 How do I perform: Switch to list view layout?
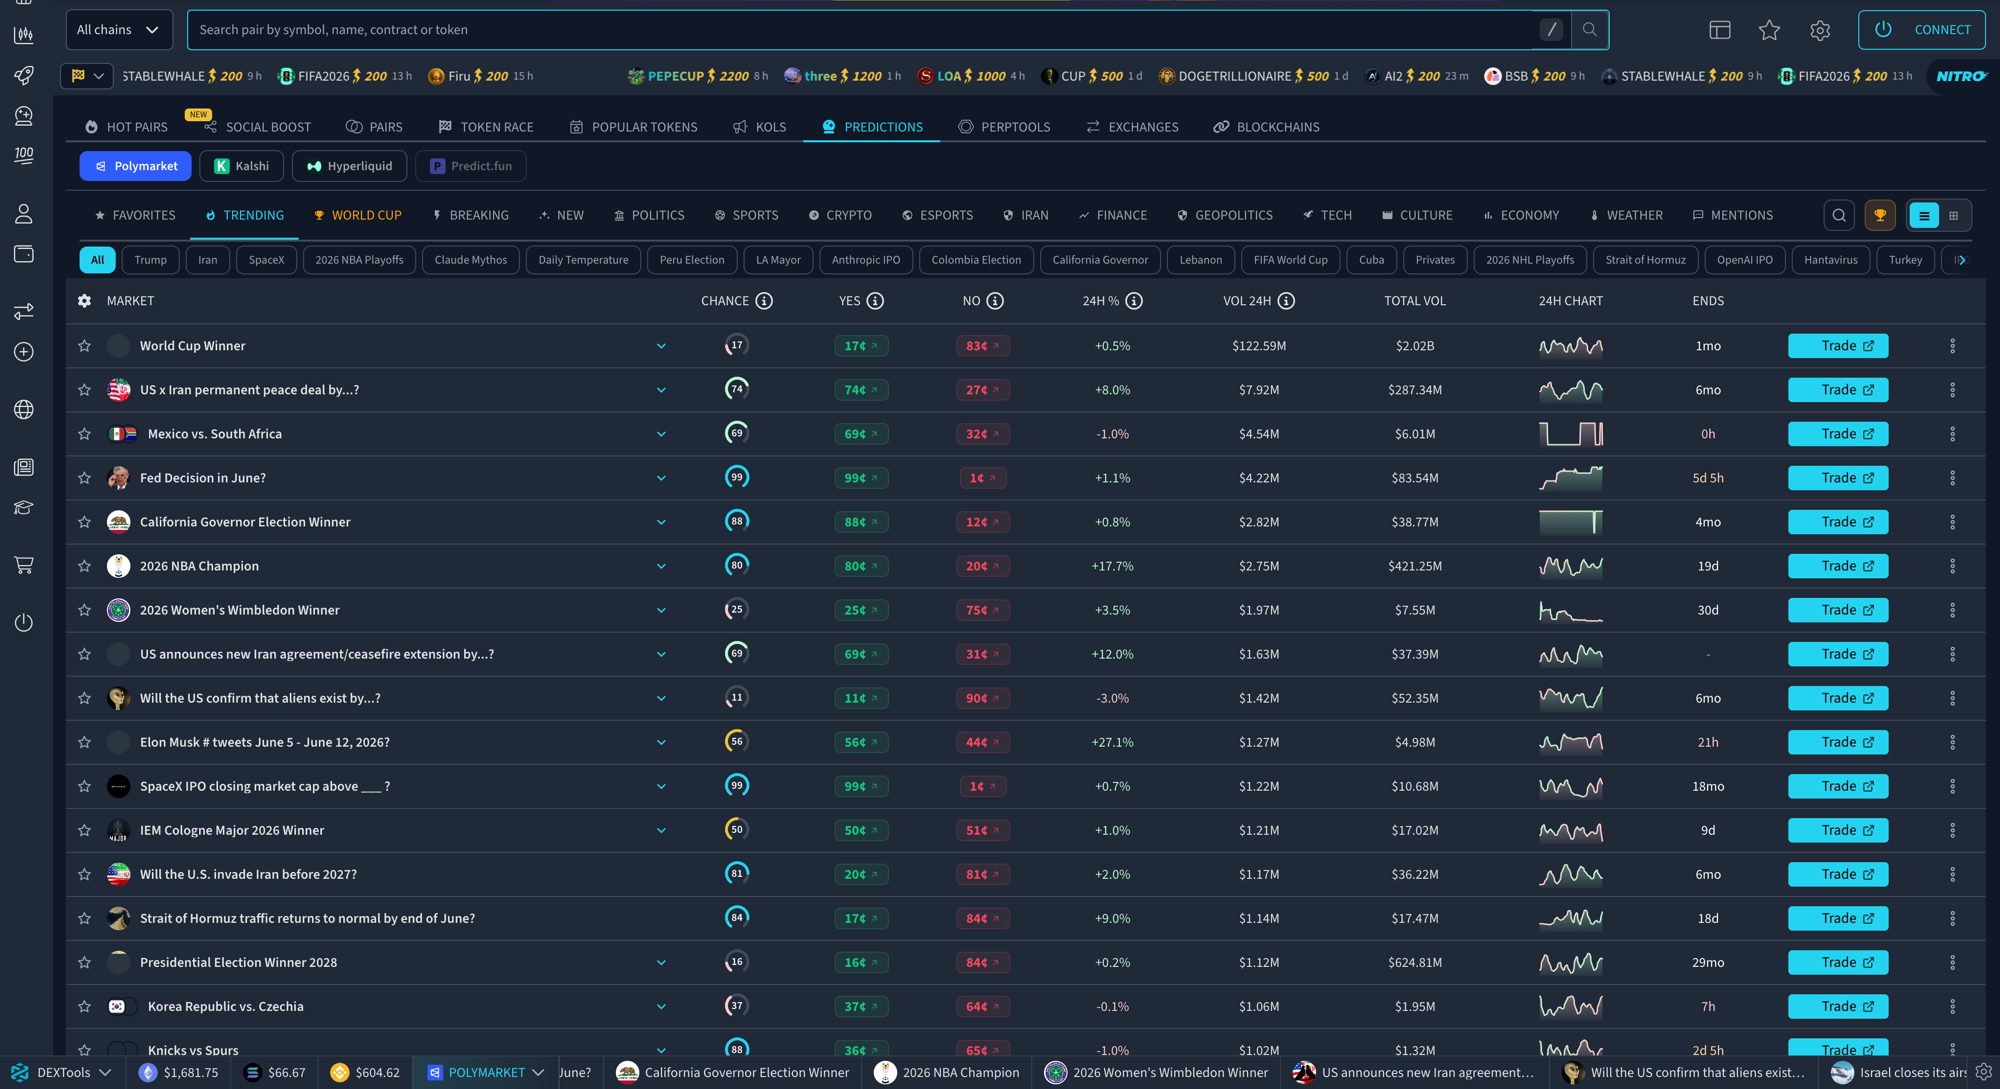click(x=1924, y=215)
